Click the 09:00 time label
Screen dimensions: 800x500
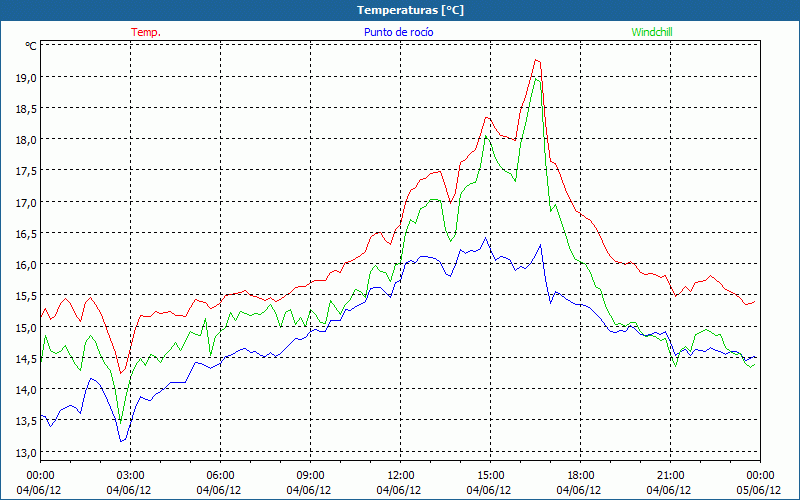pyautogui.click(x=310, y=476)
